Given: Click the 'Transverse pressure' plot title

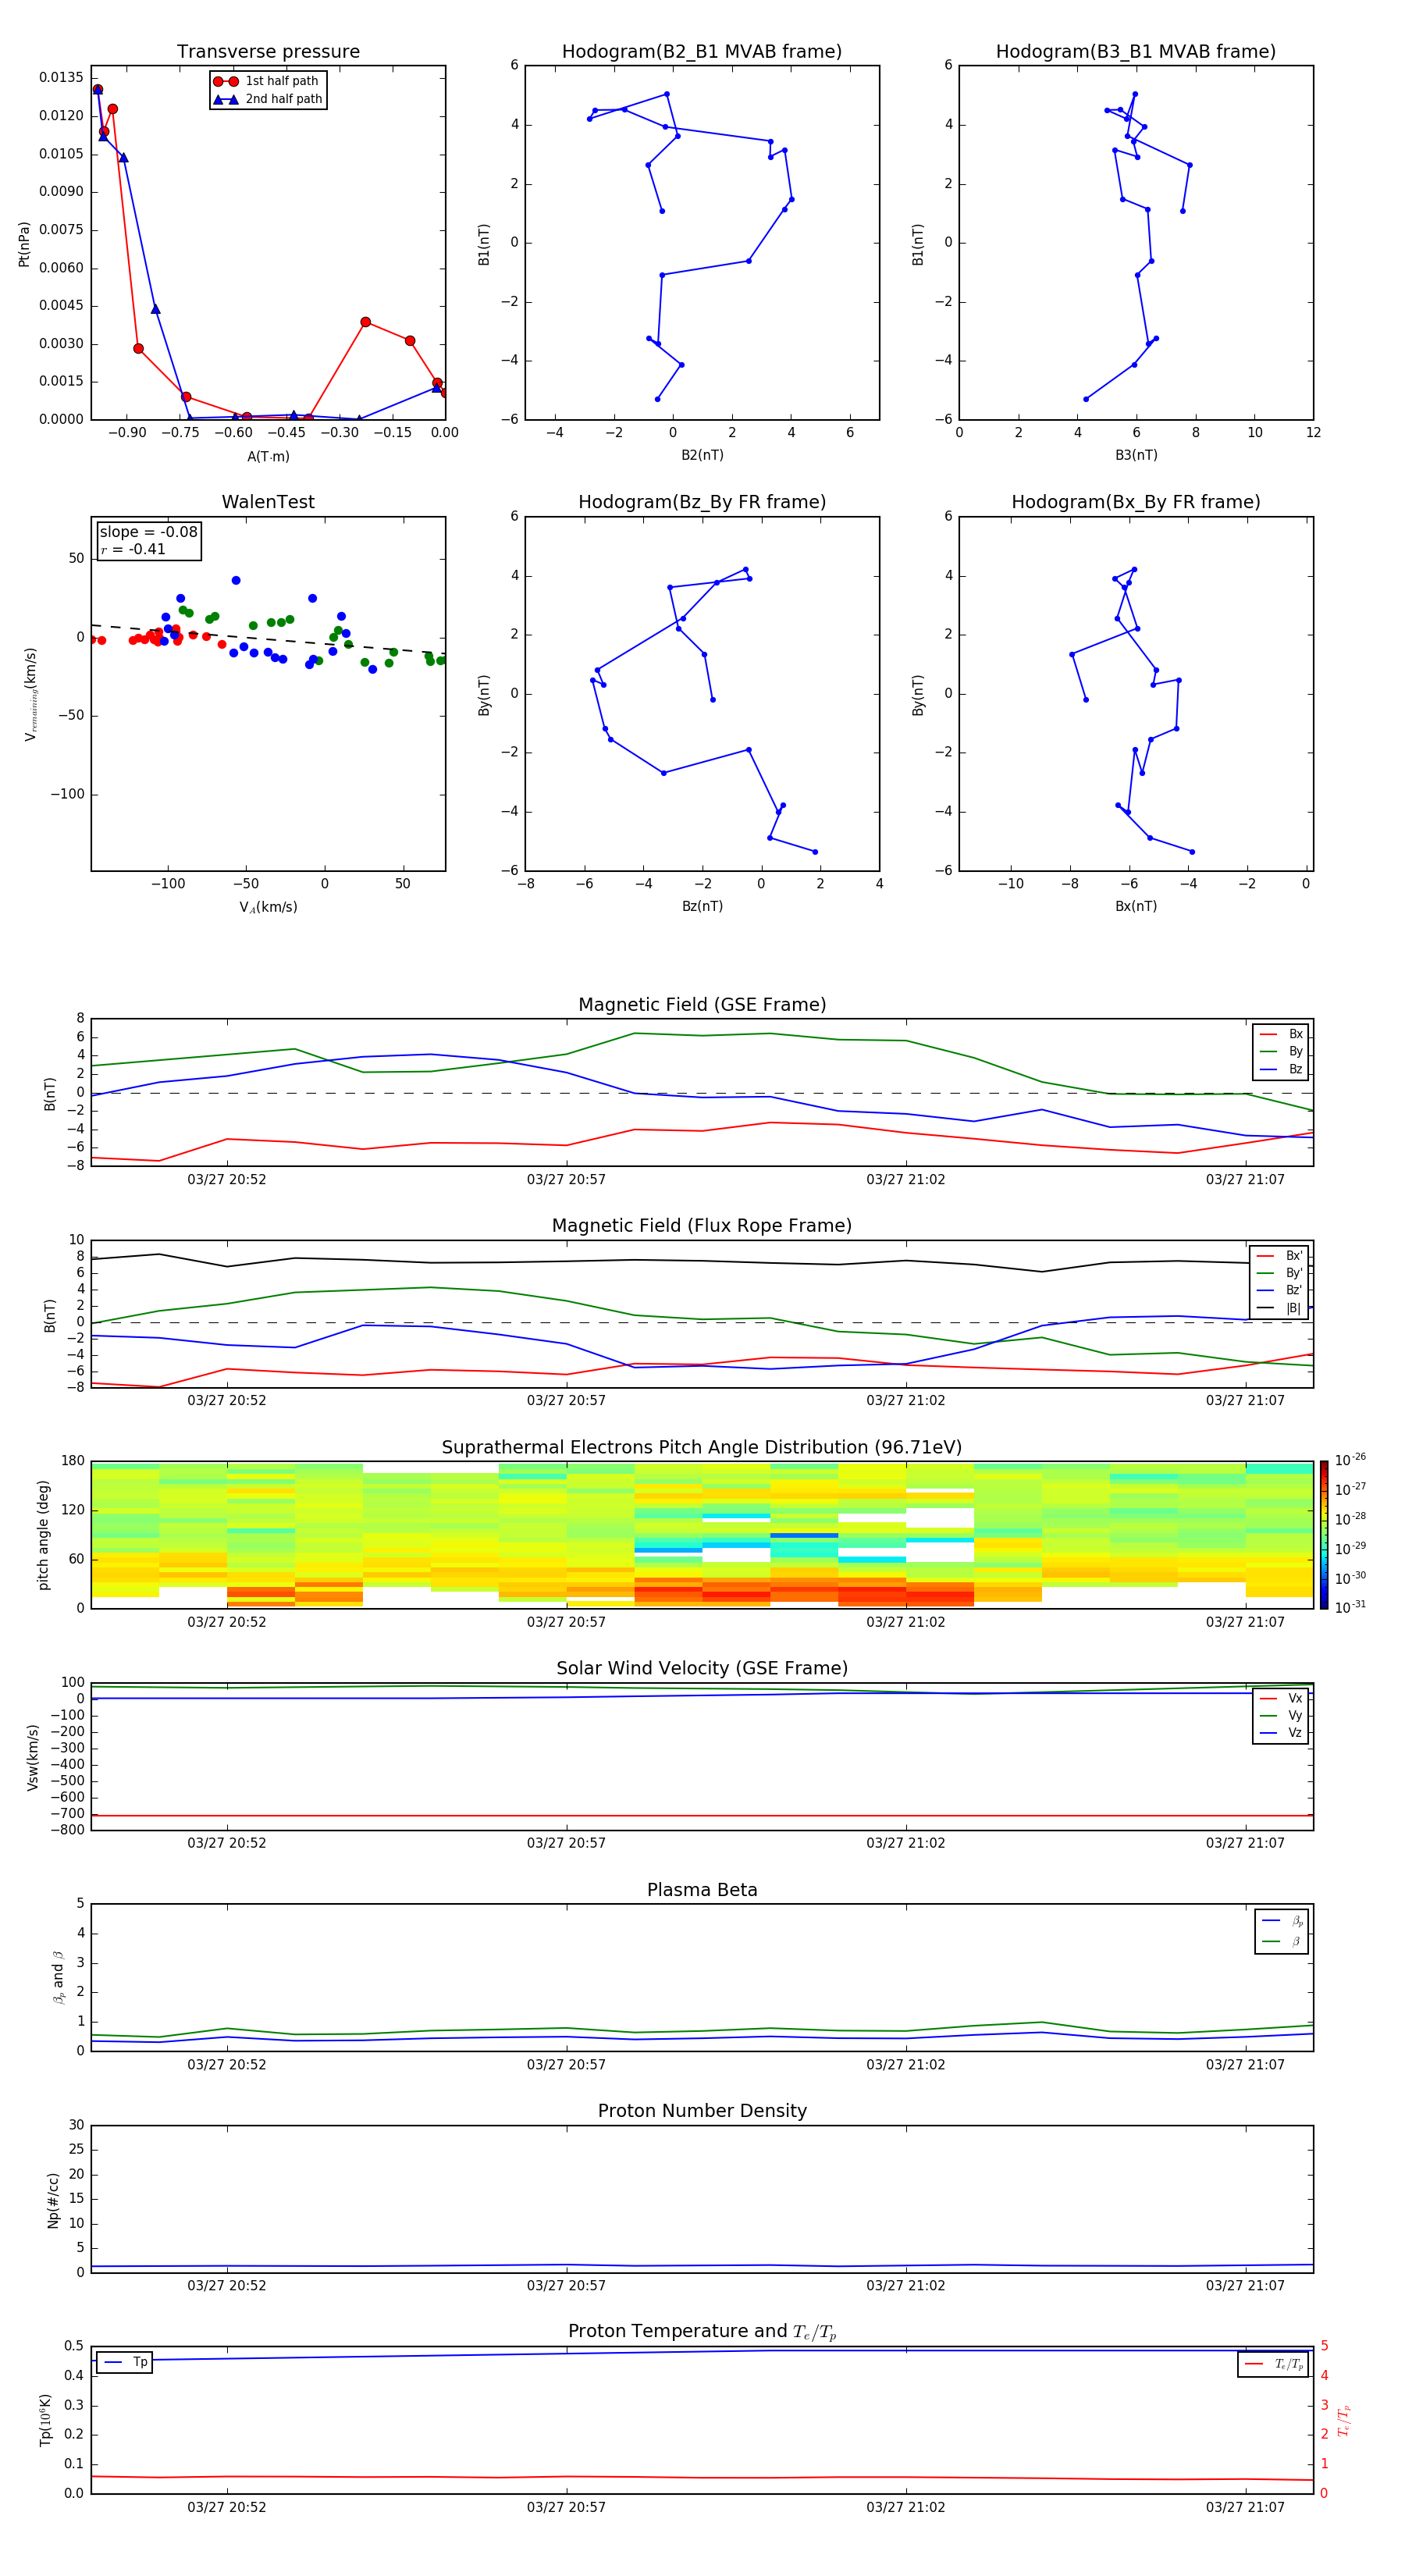Looking at the screenshot, I should point(268,52).
